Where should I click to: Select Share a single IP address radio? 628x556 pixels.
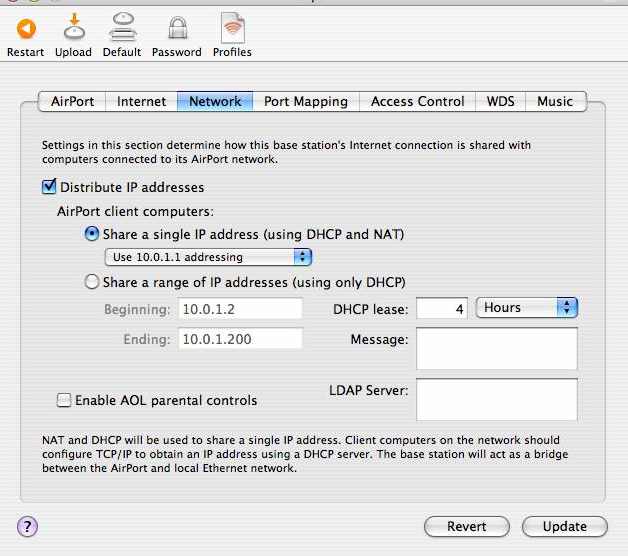pyautogui.click(x=92, y=234)
